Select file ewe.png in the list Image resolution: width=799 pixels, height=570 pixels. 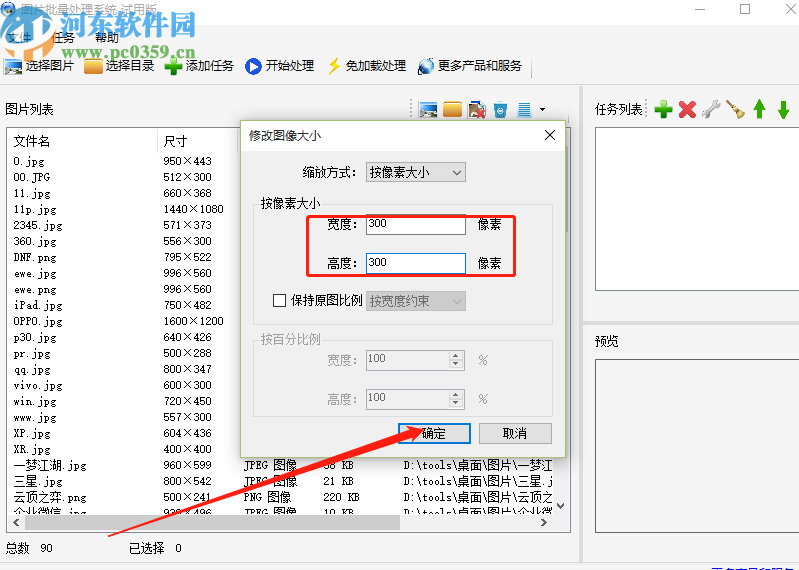click(35, 289)
